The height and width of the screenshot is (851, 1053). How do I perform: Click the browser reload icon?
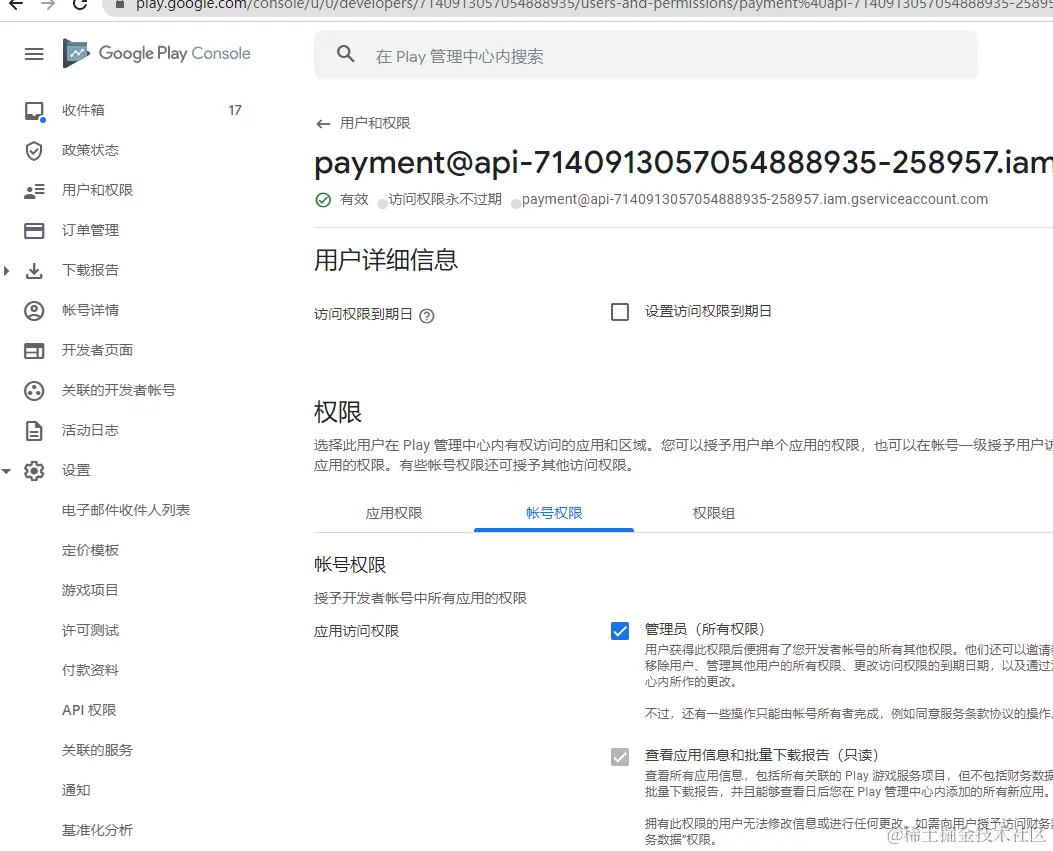tap(80, 4)
